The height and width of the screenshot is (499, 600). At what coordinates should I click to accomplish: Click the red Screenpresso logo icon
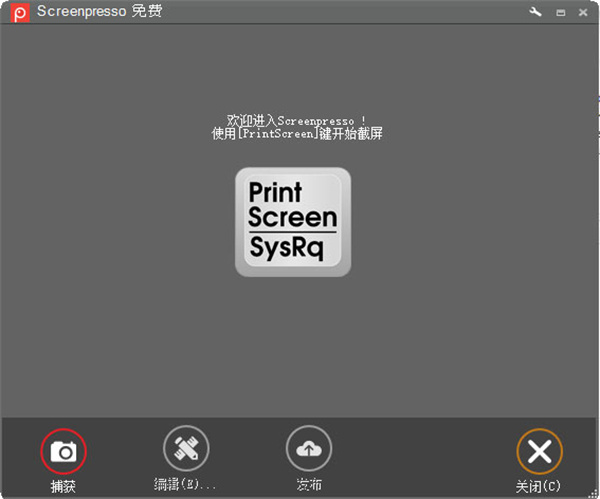point(19,13)
